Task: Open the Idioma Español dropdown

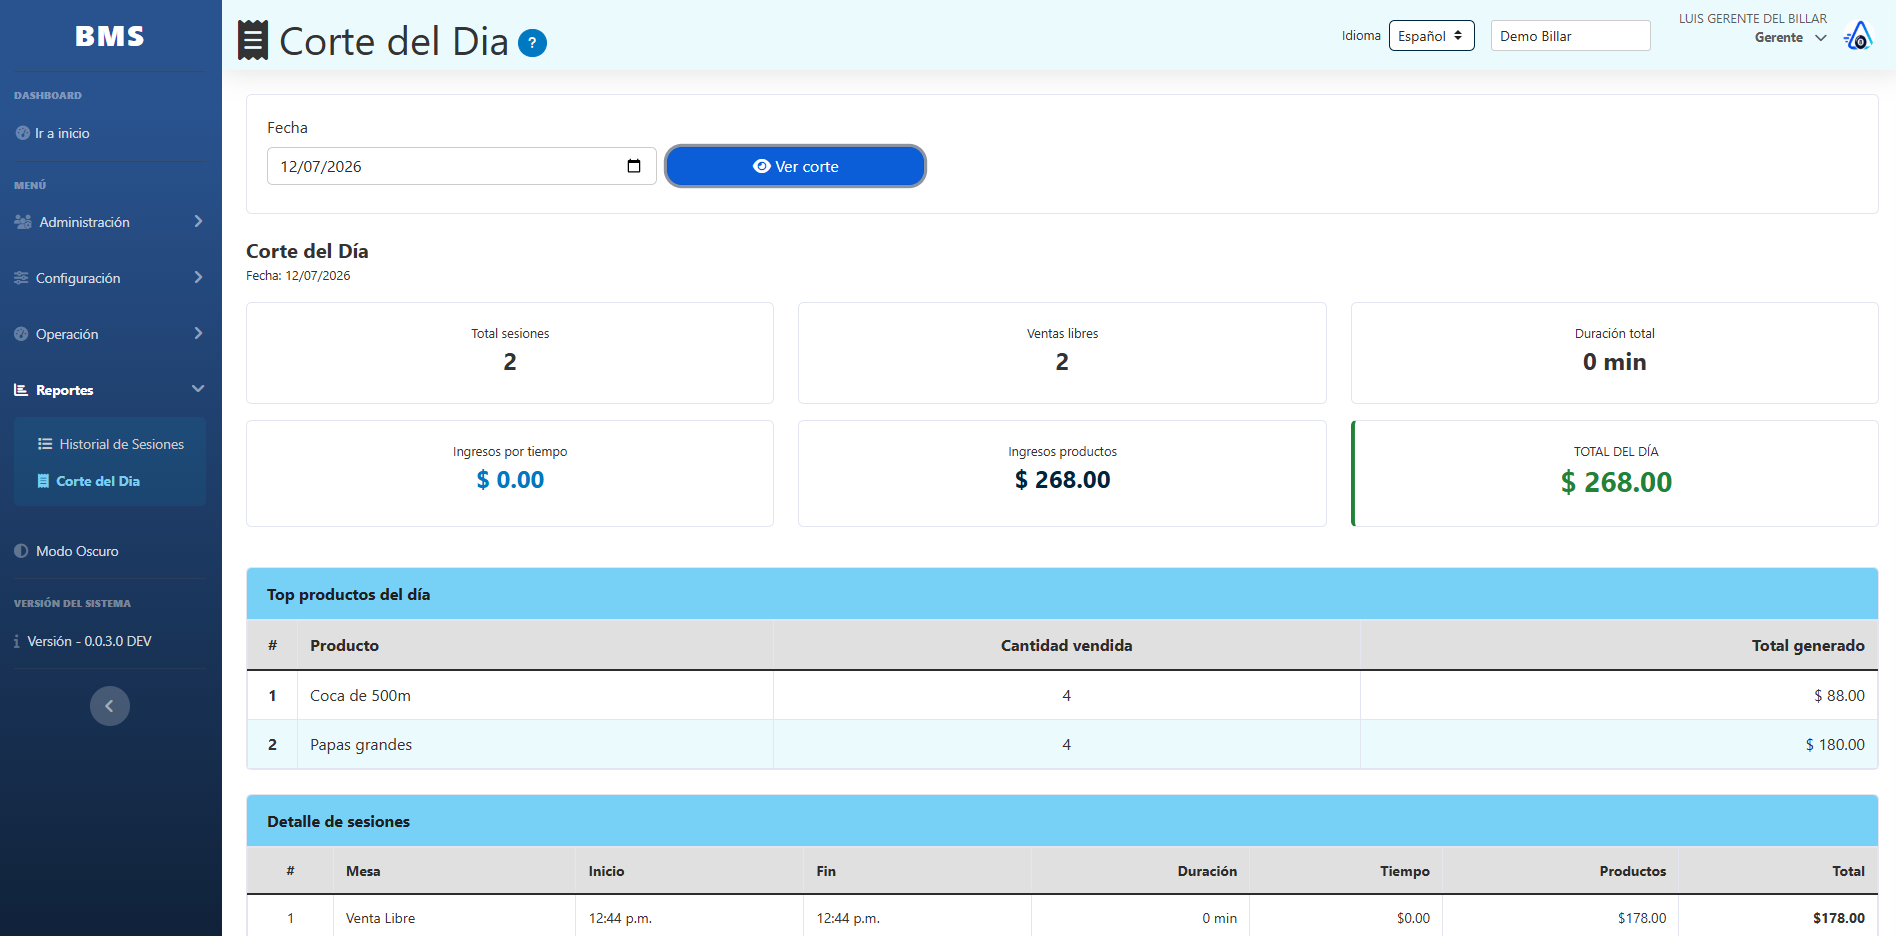Action: pyautogui.click(x=1431, y=36)
